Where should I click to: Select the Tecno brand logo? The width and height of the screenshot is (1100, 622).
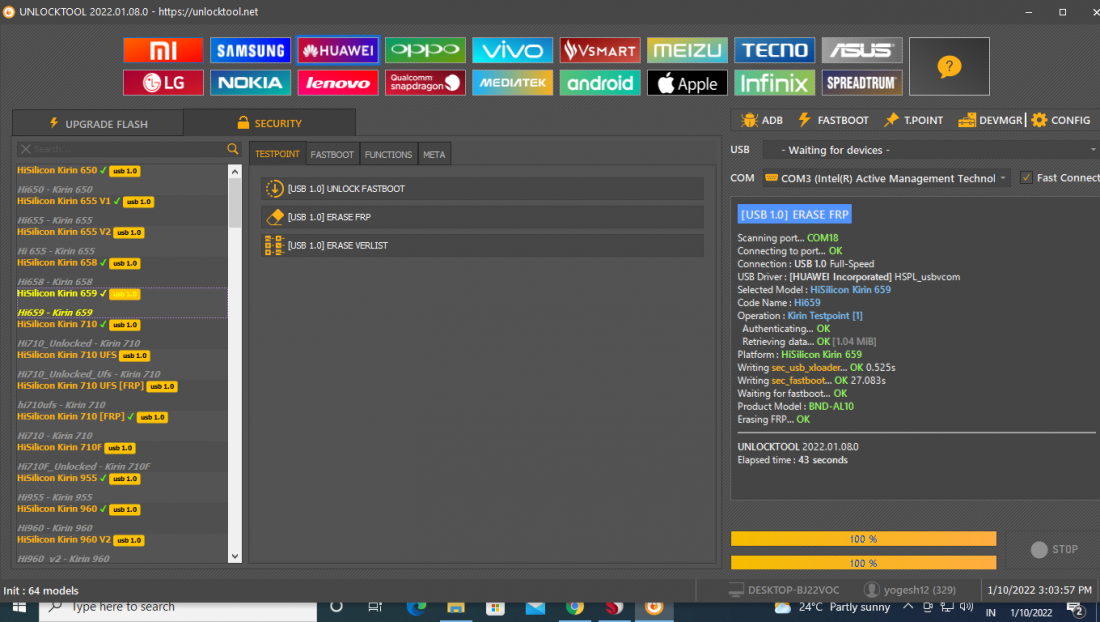(774, 50)
